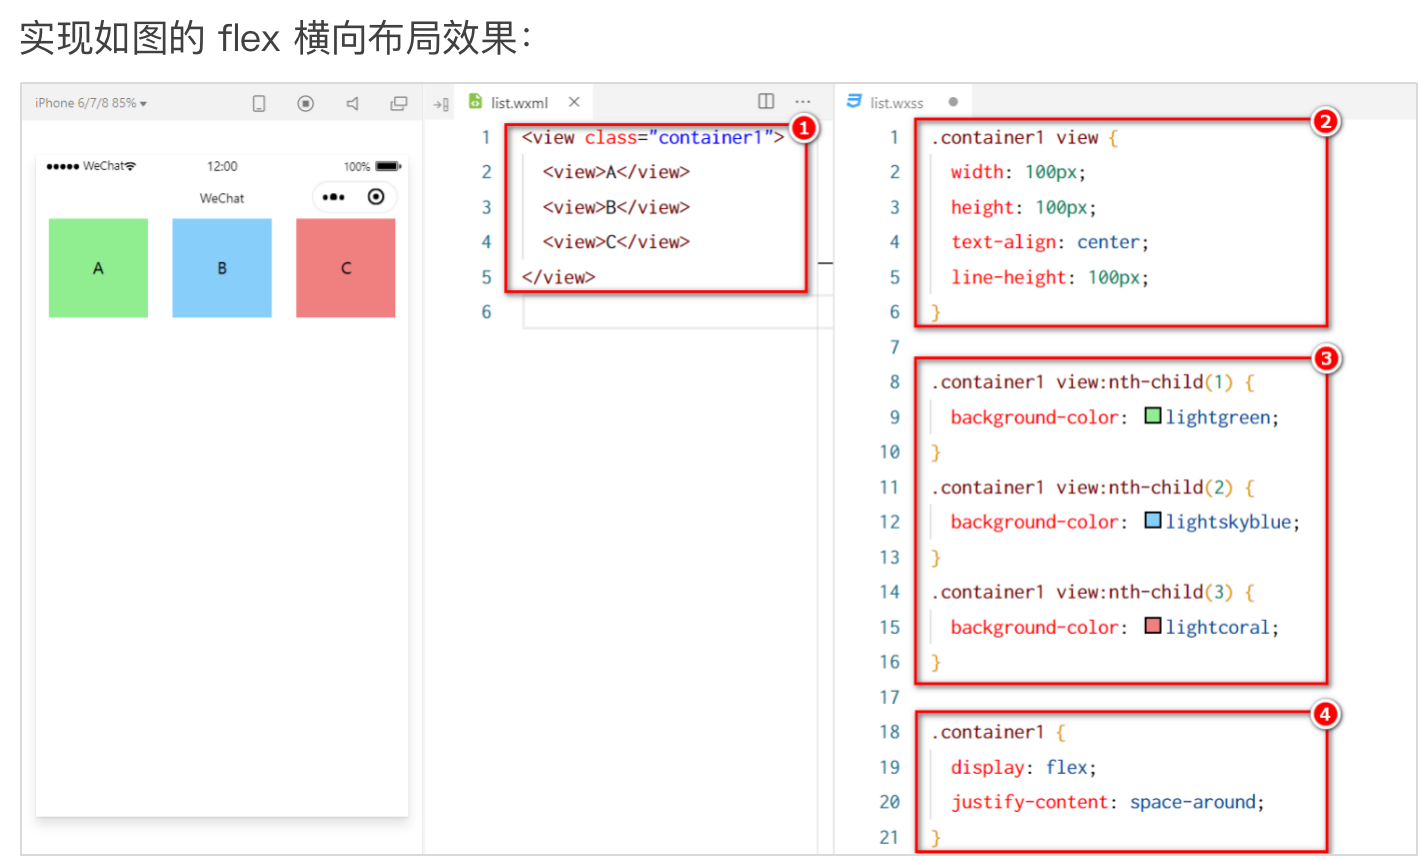1418x860 pixels.
Task: Click the phone device icon in simulator toolbar
Action: click(259, 103)
